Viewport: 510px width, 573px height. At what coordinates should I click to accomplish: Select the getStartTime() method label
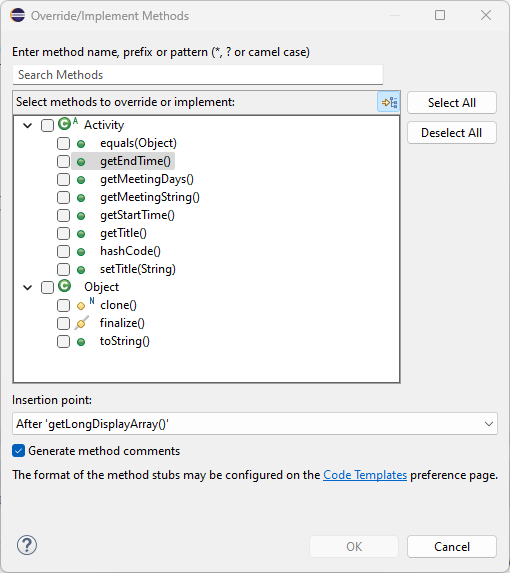[x=137, y=215]
